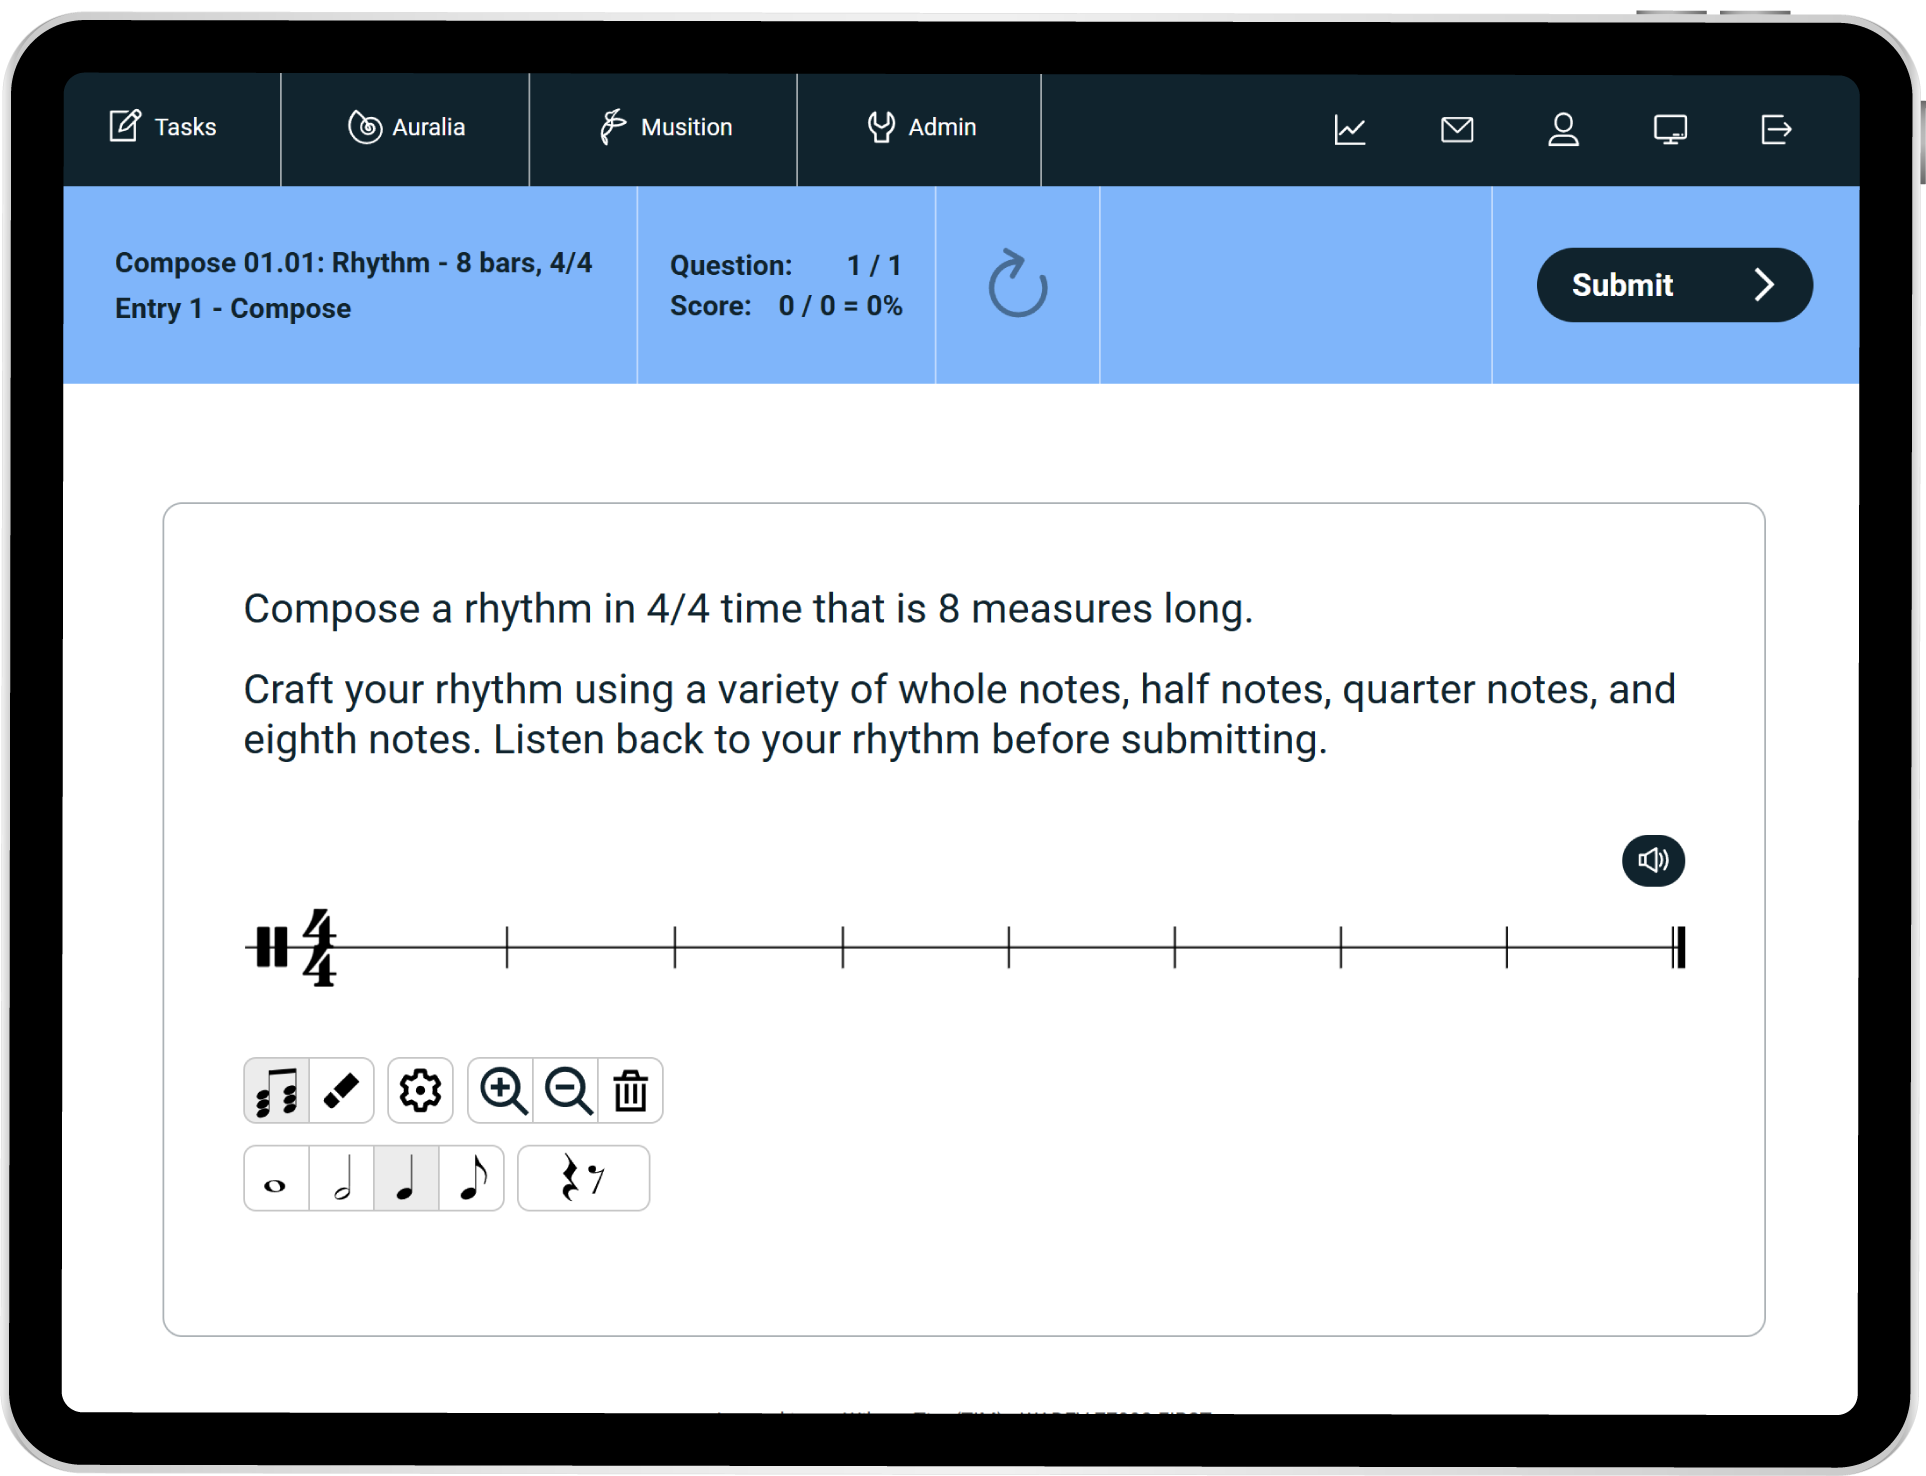Image resolution: width=1926 pixels, height=1476 pixels.
Task: Open the Auralia menu
Action: pyautogui.click(x=406, y=128)
